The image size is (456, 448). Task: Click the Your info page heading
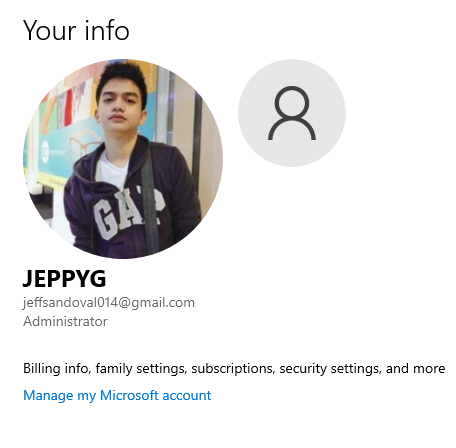coord(76,30)
